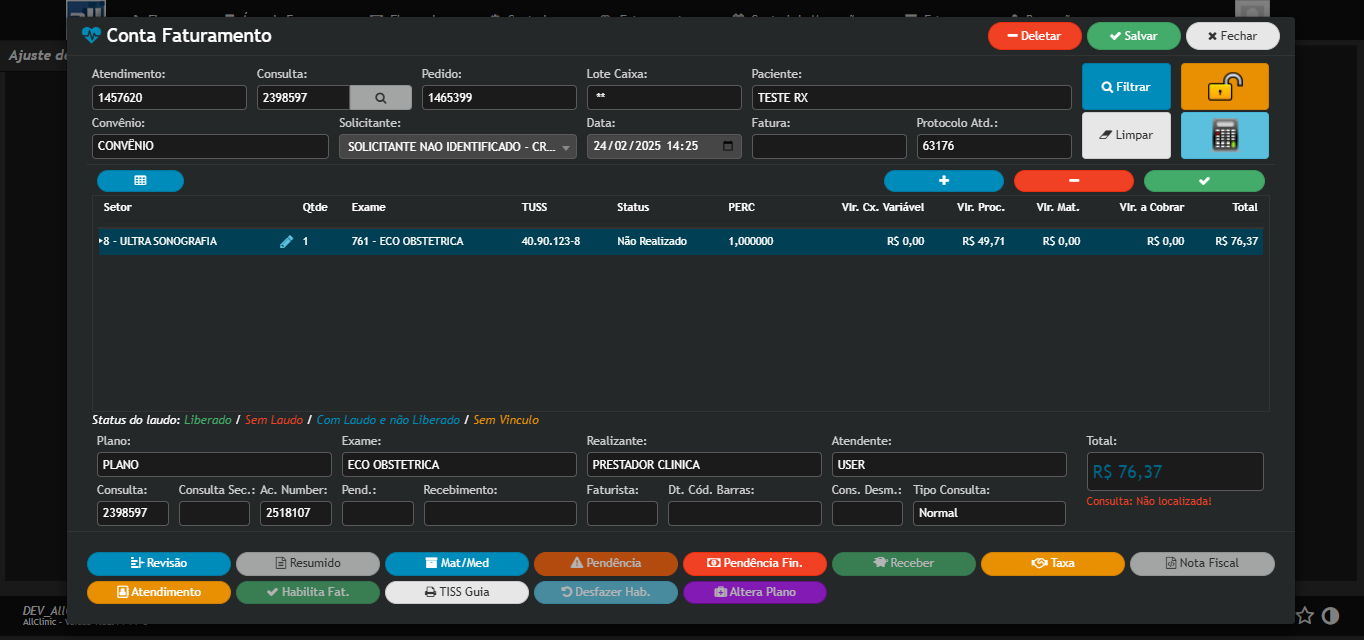The image size is (1364, 640).
Task: Click the Altera Plano button
Action: click(x=754, y=592)
